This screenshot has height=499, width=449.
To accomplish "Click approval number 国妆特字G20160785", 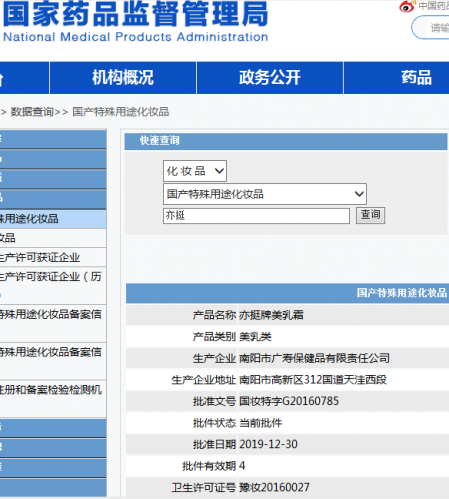I will tap(289, 401).
